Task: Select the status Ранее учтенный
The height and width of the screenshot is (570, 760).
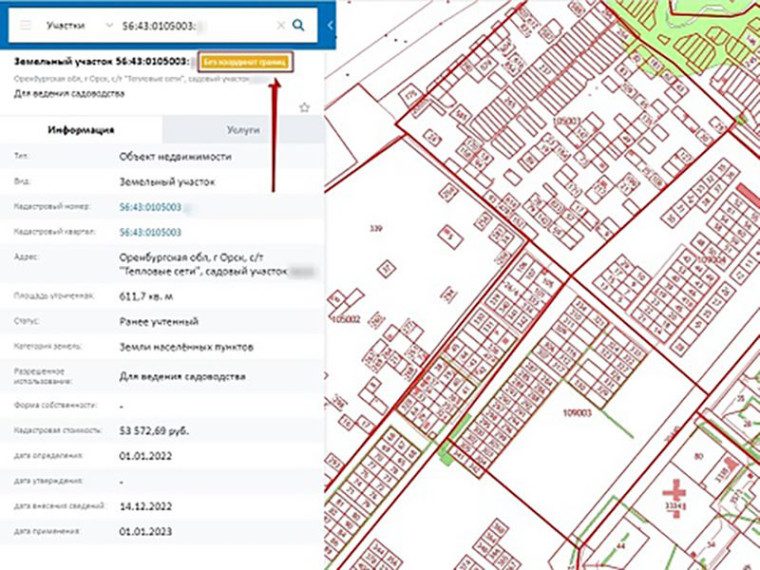Action: click(x=159, y=321)
